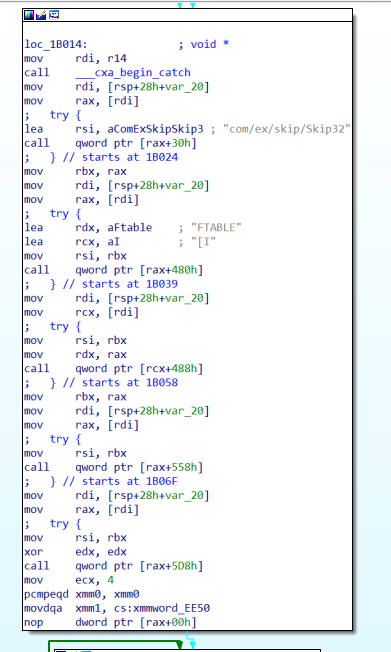Select call qword ptr [rcx+488h]

coord(114,369)
